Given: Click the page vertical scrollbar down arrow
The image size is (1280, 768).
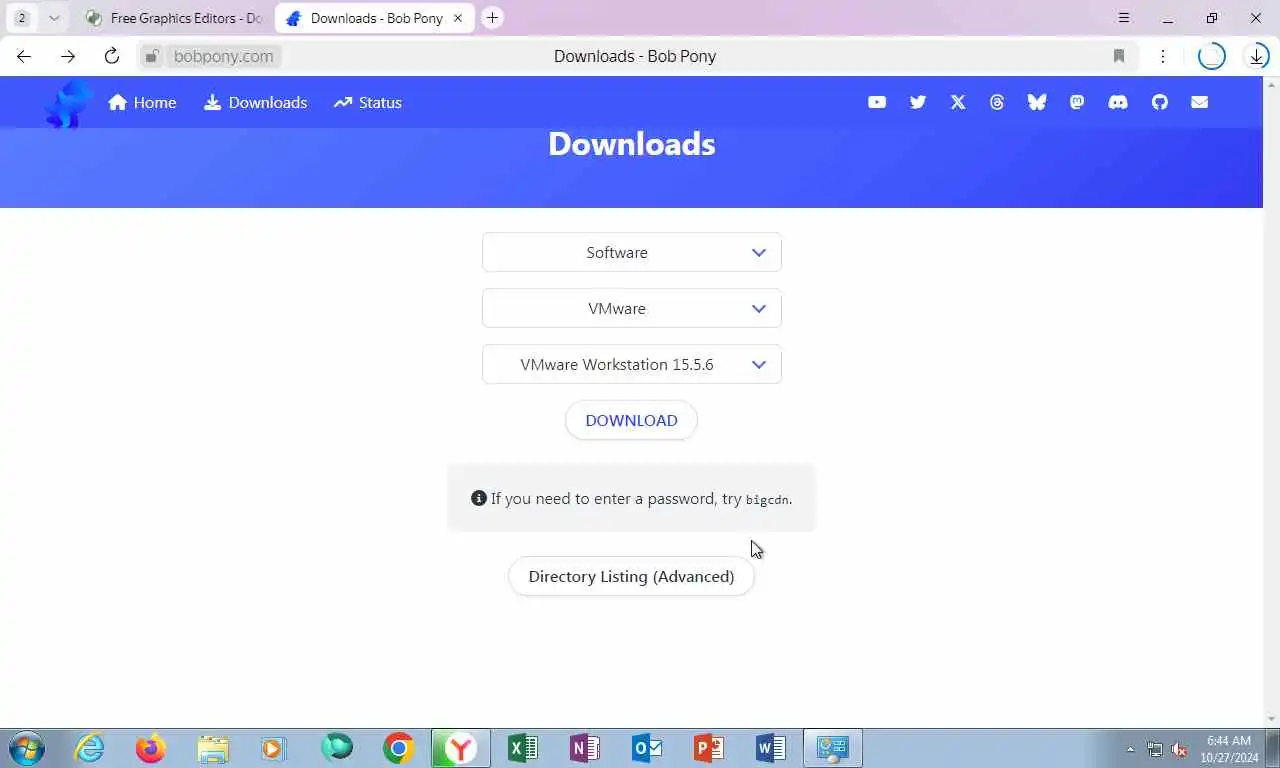Looking at the screenshot, I should coord(1272,720).
